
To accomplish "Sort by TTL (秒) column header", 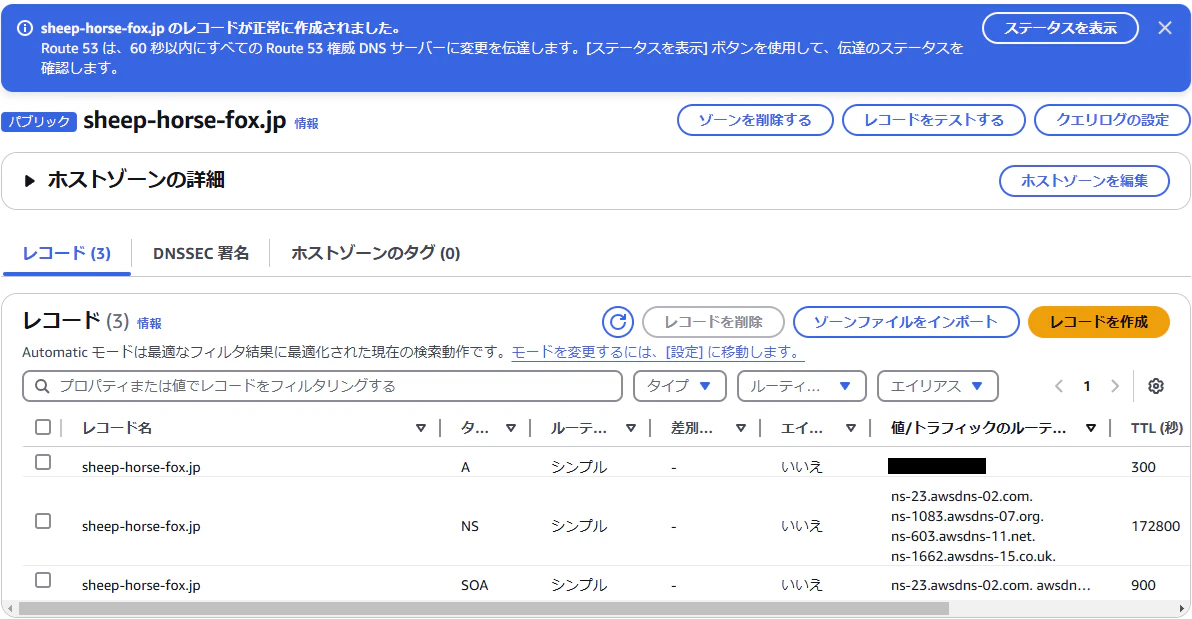I will click(x=1156, y=428).
